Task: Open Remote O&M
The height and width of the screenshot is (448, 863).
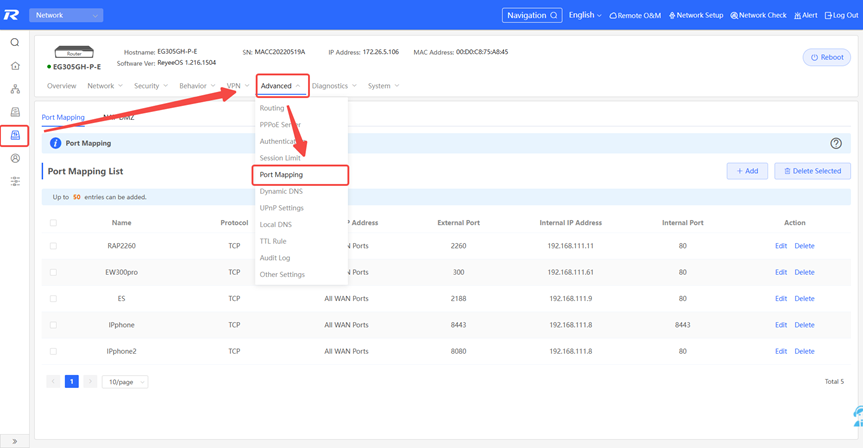Action: (x=635, y=15)
